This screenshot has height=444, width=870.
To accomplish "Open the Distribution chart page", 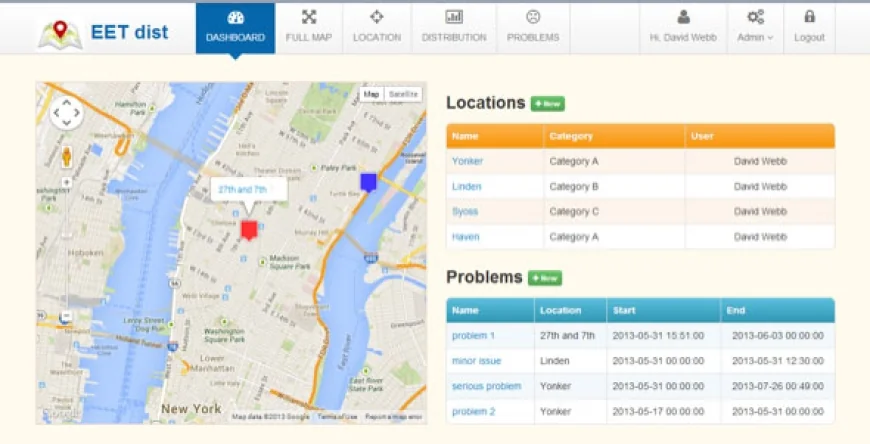I will [454, 28].
